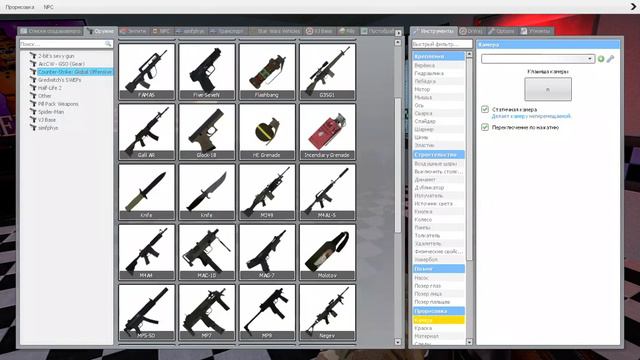Select the 2-bit's sexy-gun category
Viewport: 640px width, 360px height.
(56, 56)
